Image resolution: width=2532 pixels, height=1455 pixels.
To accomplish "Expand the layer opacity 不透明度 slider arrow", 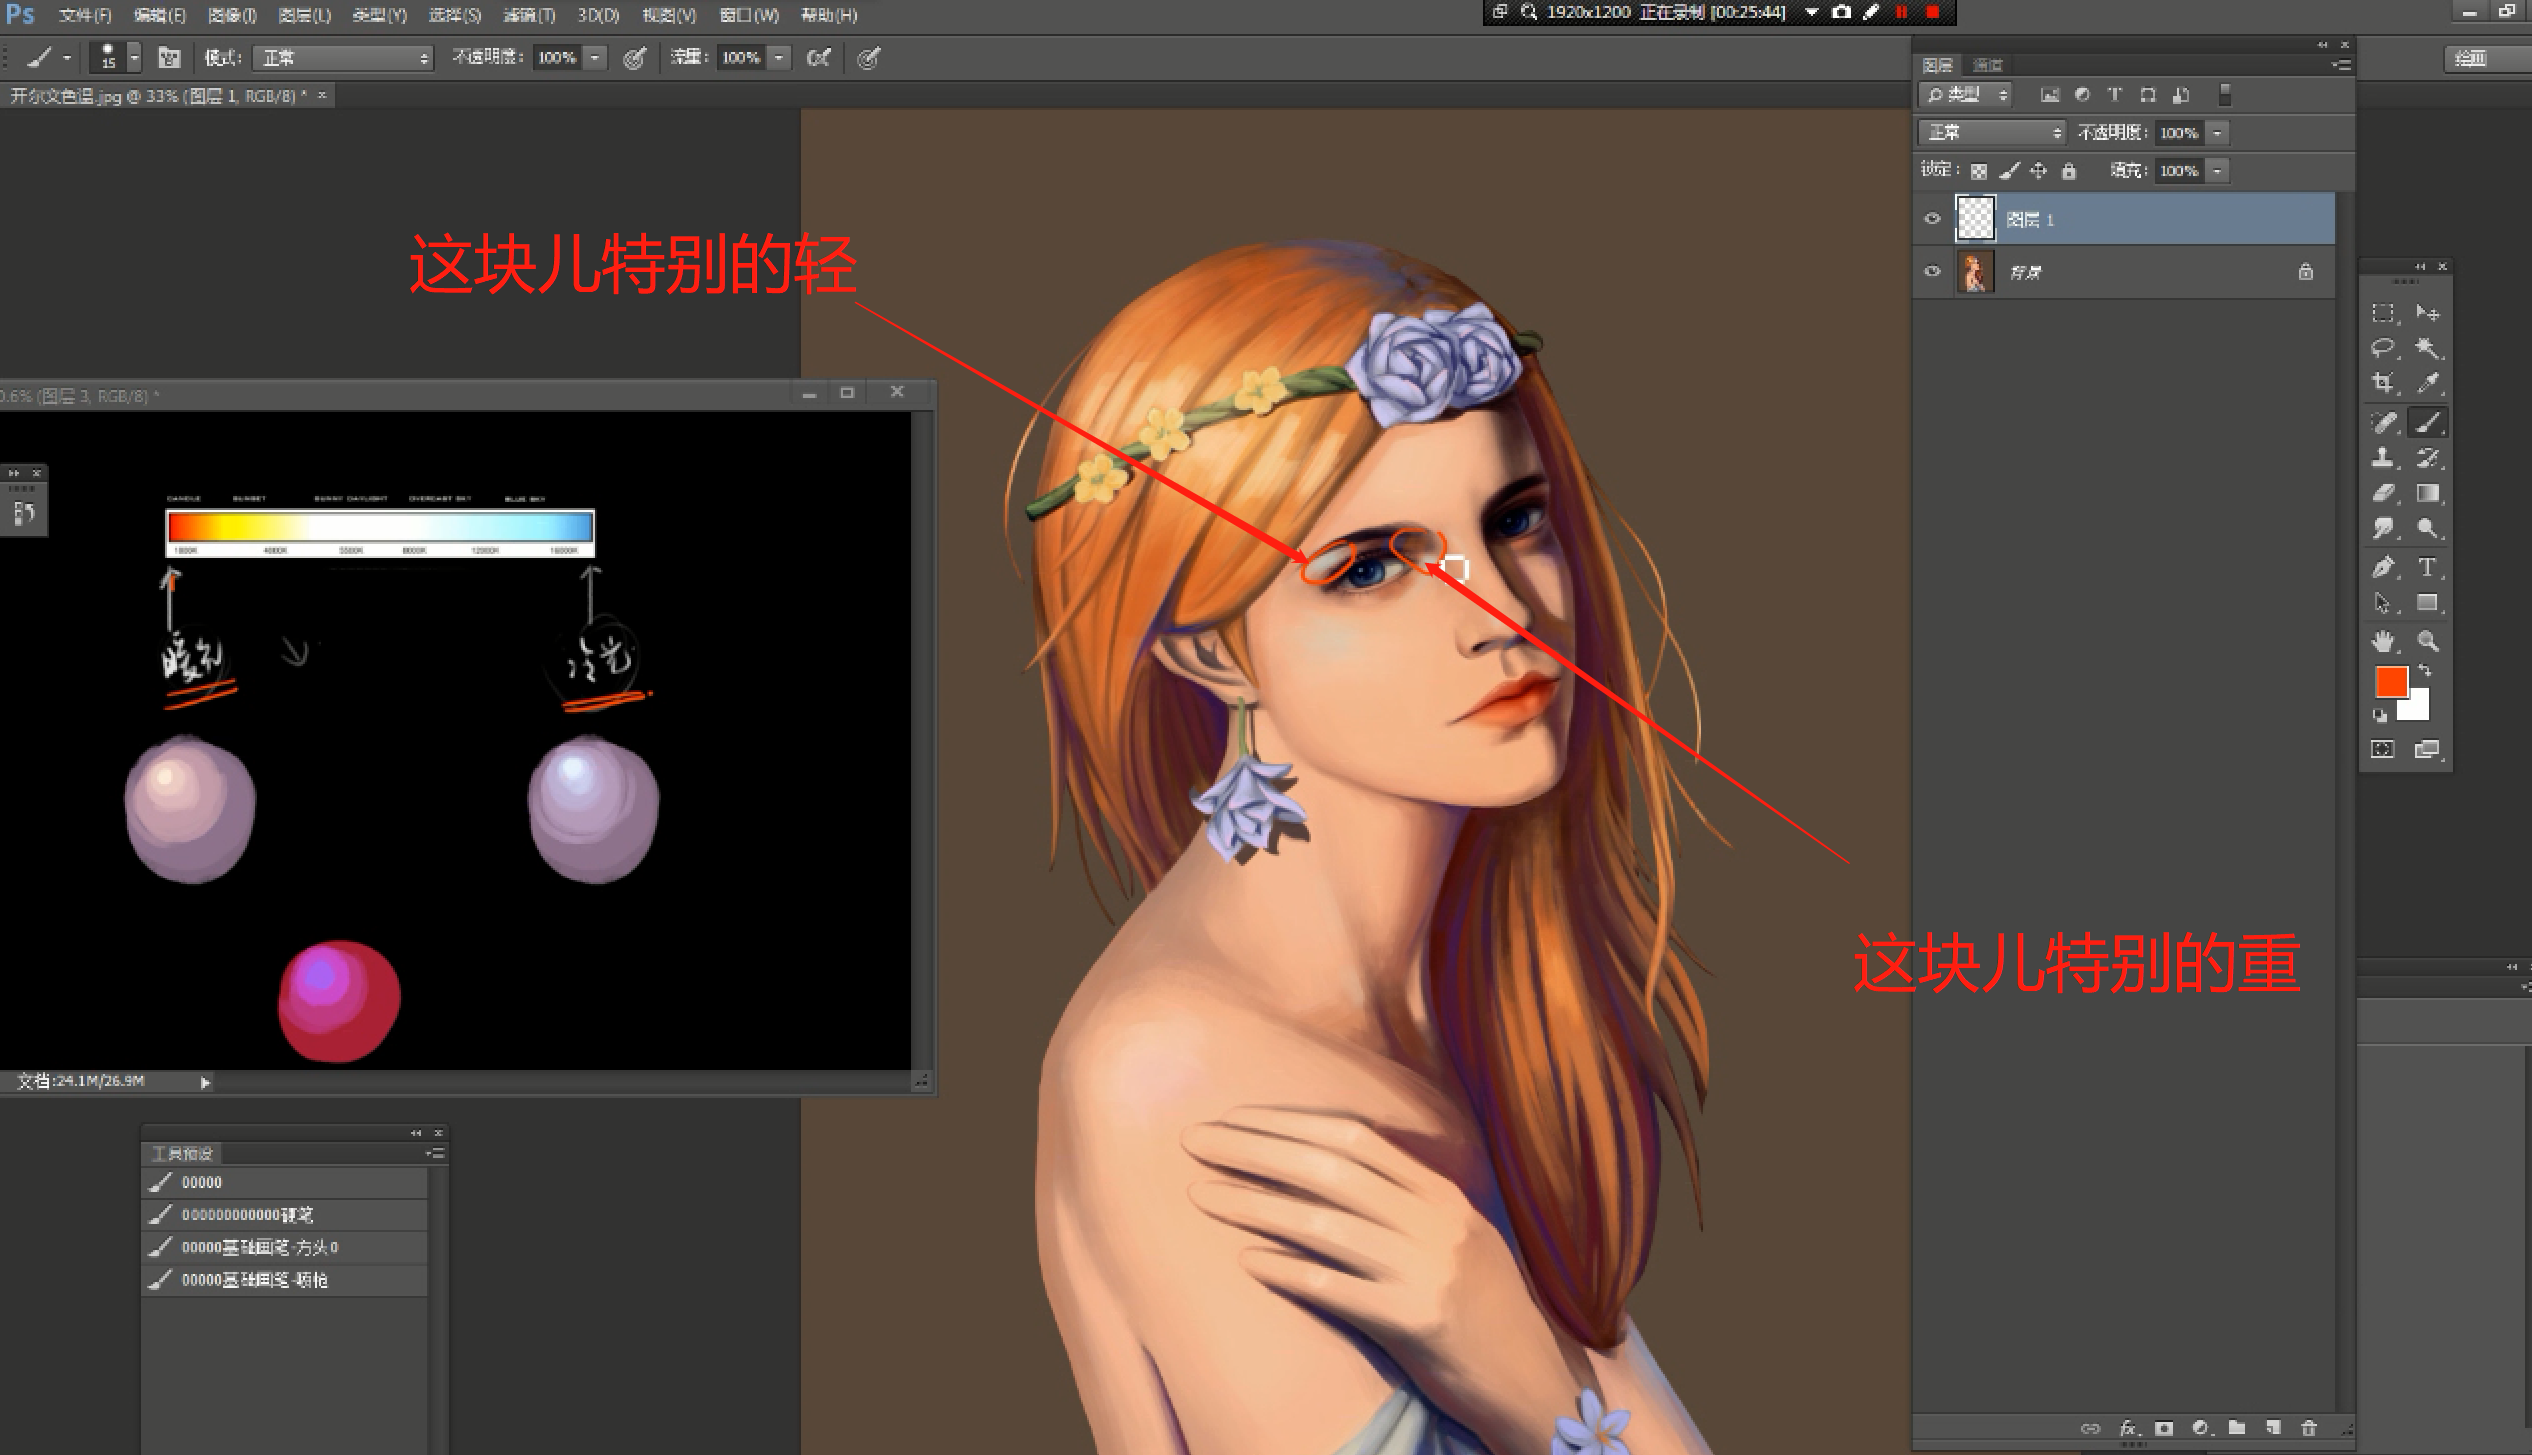I will click(x=2217, y=132).
